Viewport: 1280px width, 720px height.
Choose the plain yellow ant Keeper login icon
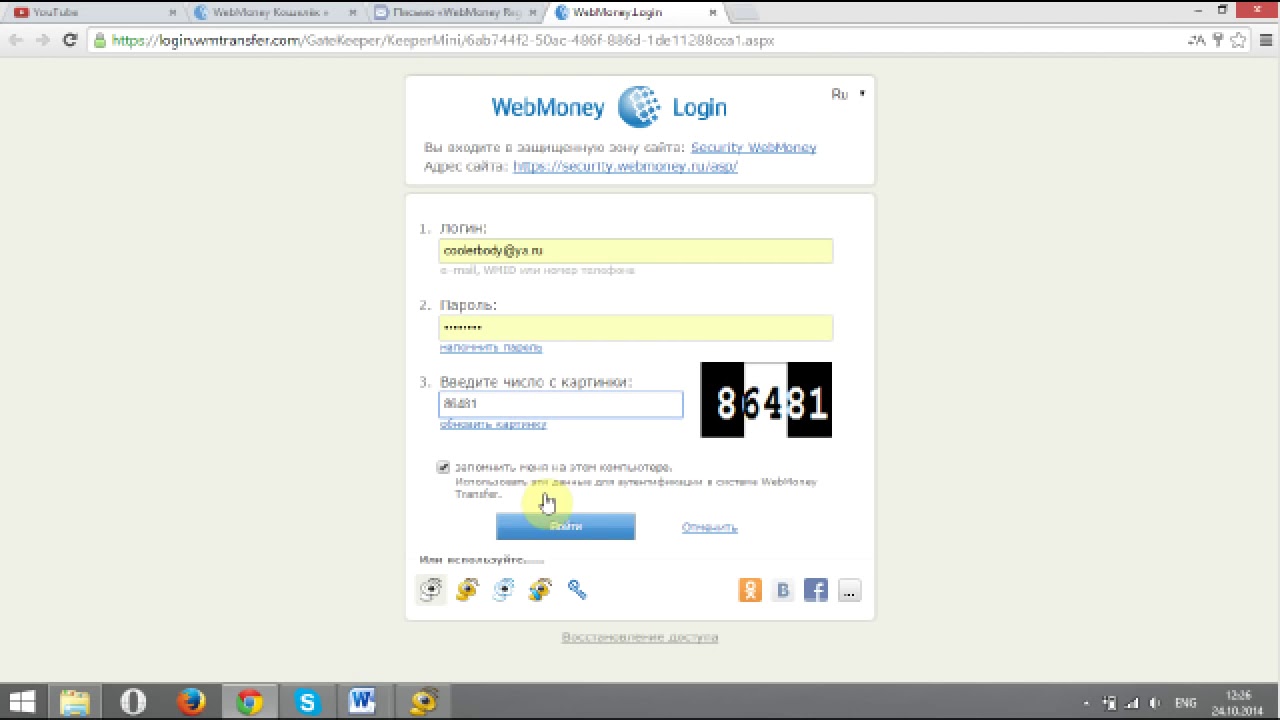tap(467, 590)
